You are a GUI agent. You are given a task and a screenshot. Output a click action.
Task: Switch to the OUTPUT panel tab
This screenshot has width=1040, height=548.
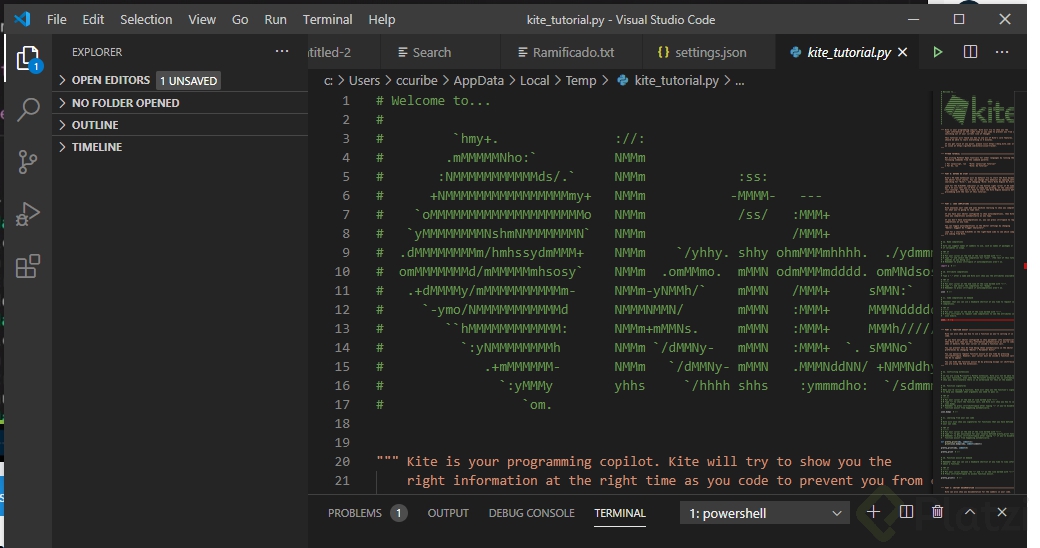(x=448, y=513)
